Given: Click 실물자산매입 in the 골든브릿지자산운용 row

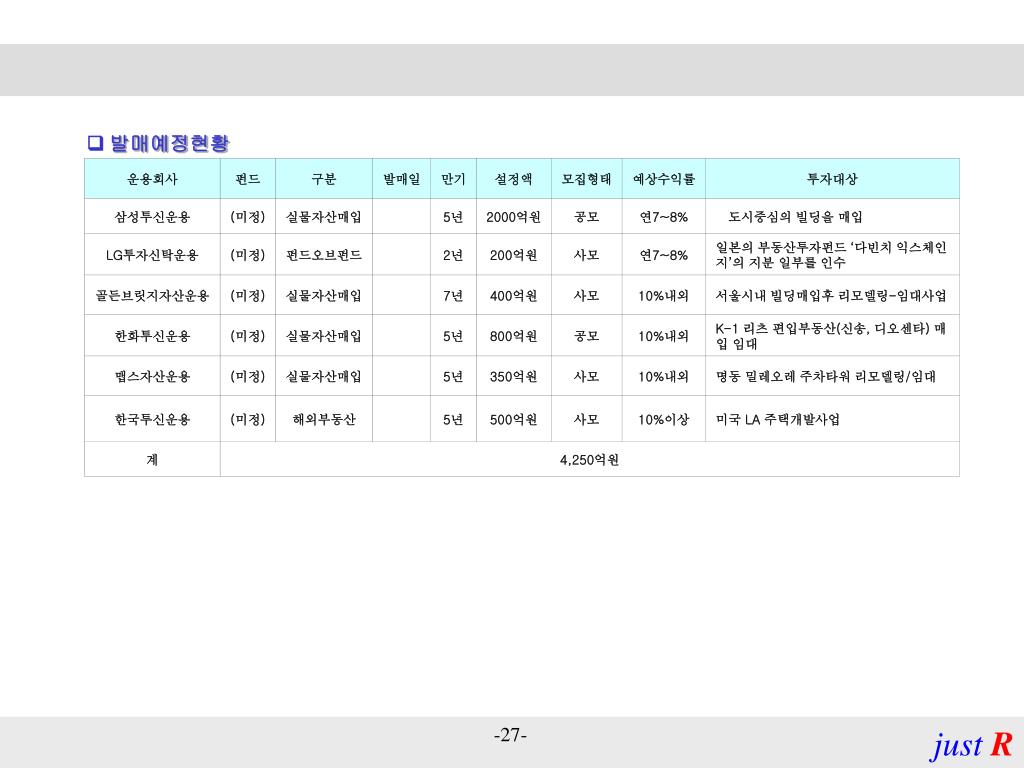Looking at the screenshot, I should click(324, 296).
